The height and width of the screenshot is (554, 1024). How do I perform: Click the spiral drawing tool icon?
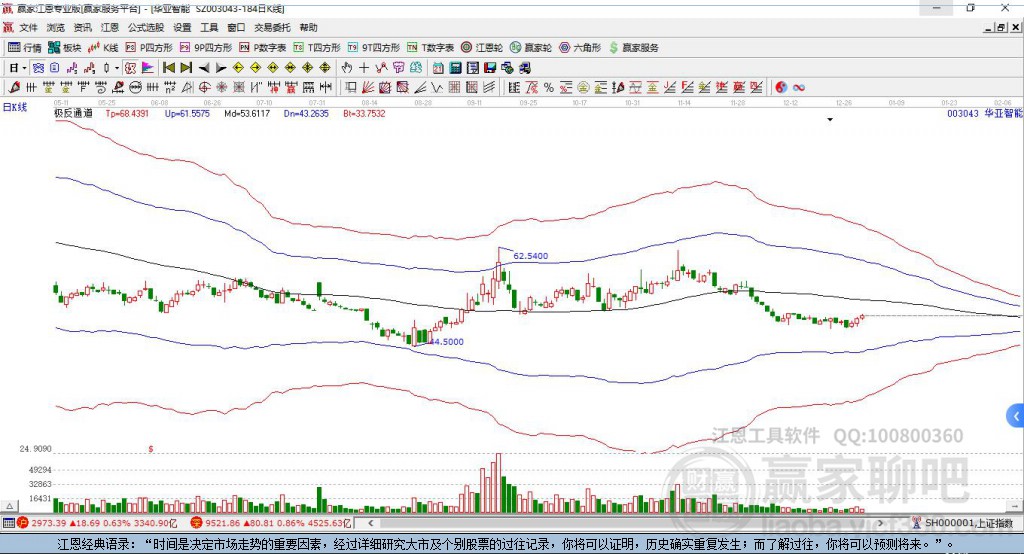101,87
